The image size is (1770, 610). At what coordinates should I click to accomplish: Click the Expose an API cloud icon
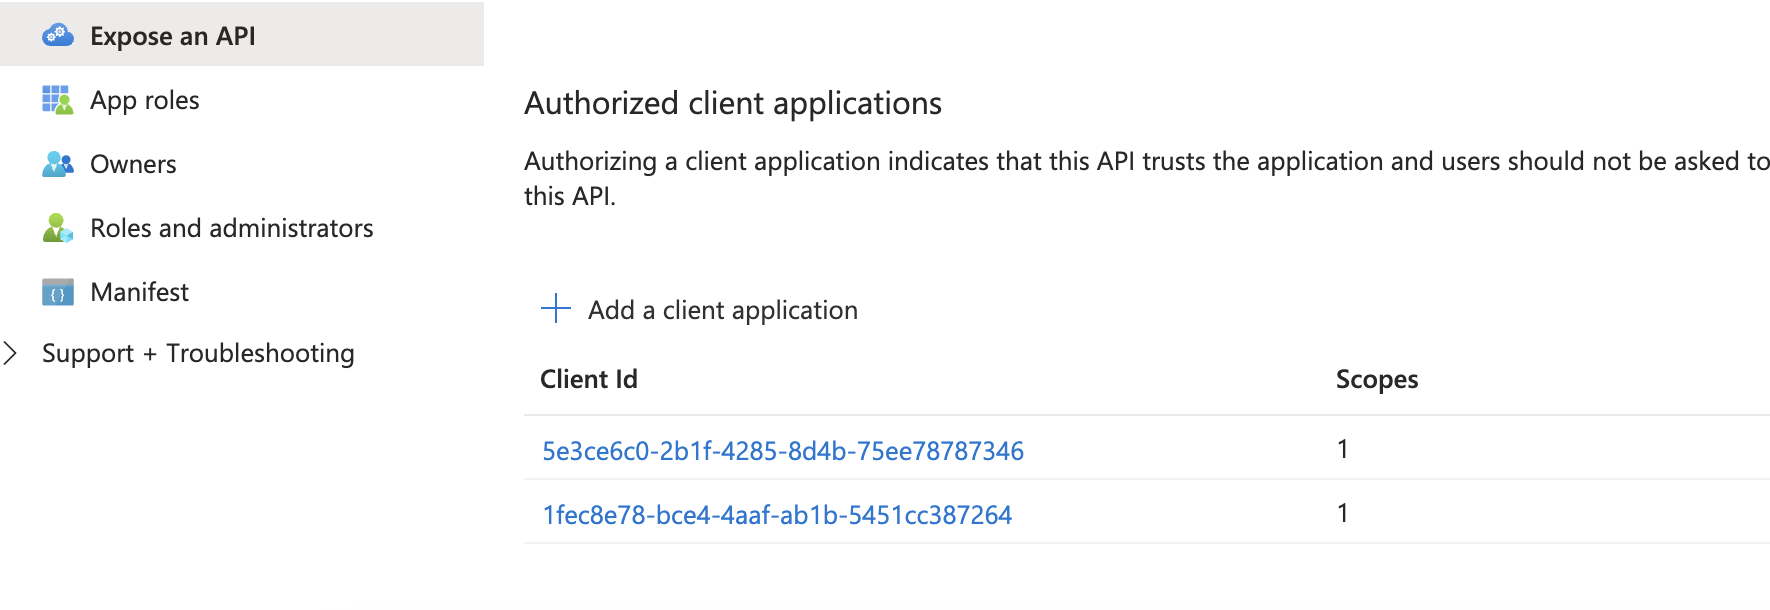point(58,36)
